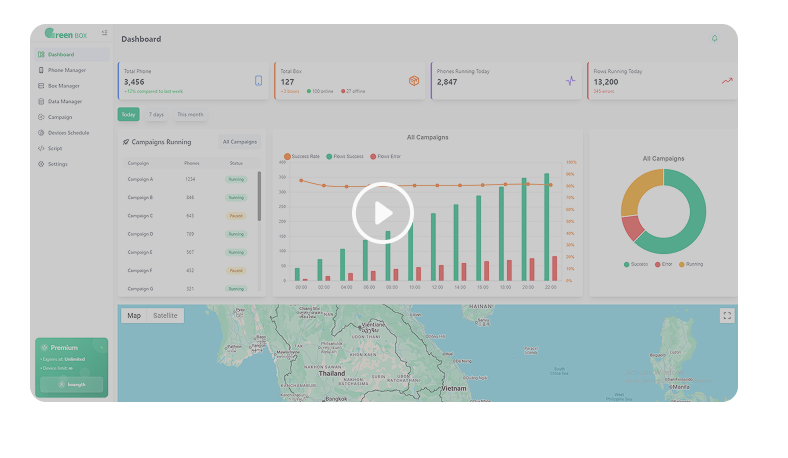
Task: Click the trend icon in Flows Running Today
Action: pos(727,81)
